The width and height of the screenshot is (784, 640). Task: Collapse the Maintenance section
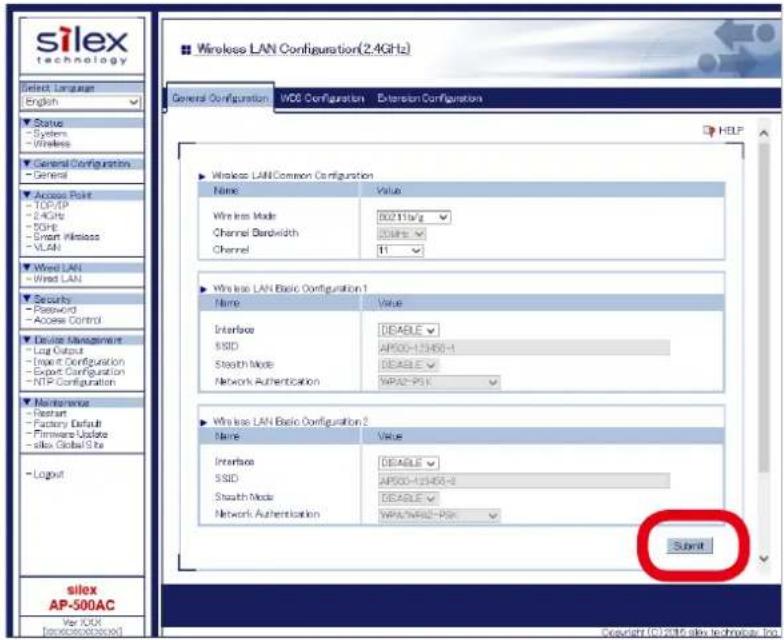[x=82, y=402]
